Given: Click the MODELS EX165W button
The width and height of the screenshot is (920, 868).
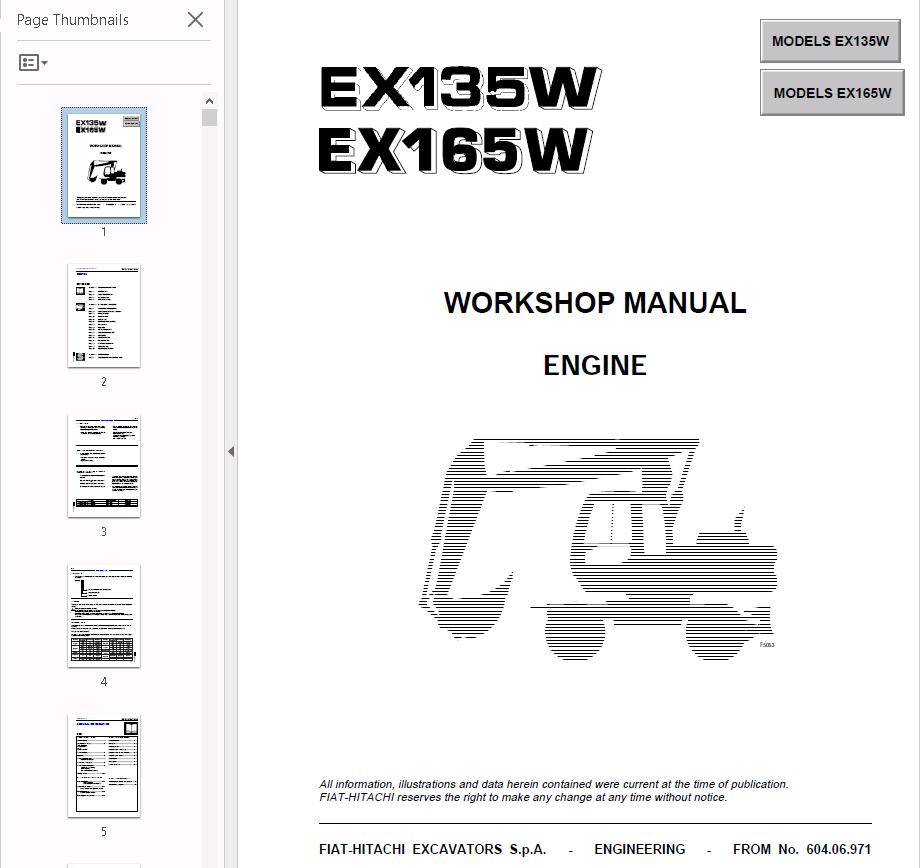Looking at the screenshot, I should (832, 93).
